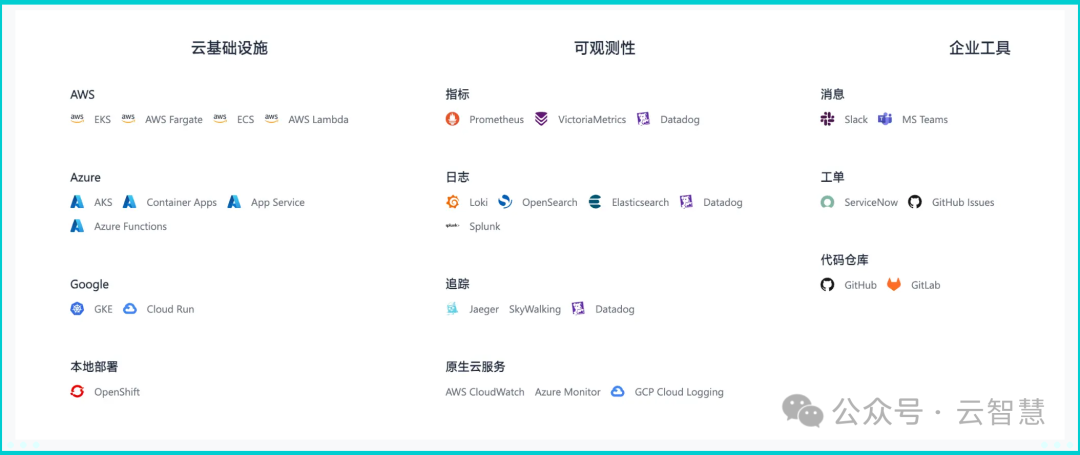
Task: Click the Datadog icon in the 日志 row
Action: (686, 202)
